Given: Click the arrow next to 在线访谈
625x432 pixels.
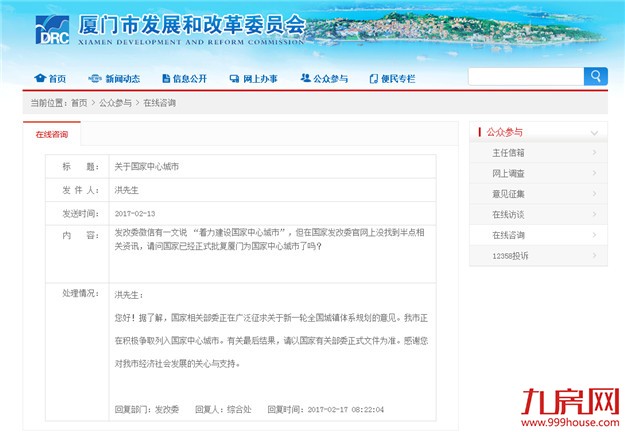Looking at the screenshot, I should [x=594, y=214].
